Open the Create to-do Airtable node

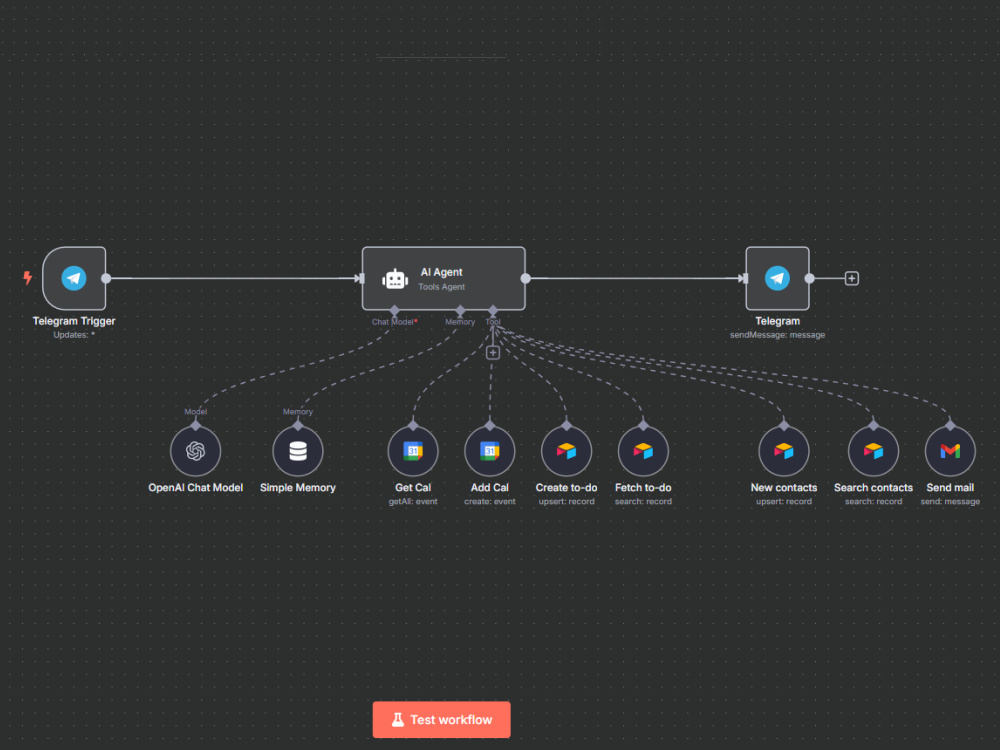[566, 451]
